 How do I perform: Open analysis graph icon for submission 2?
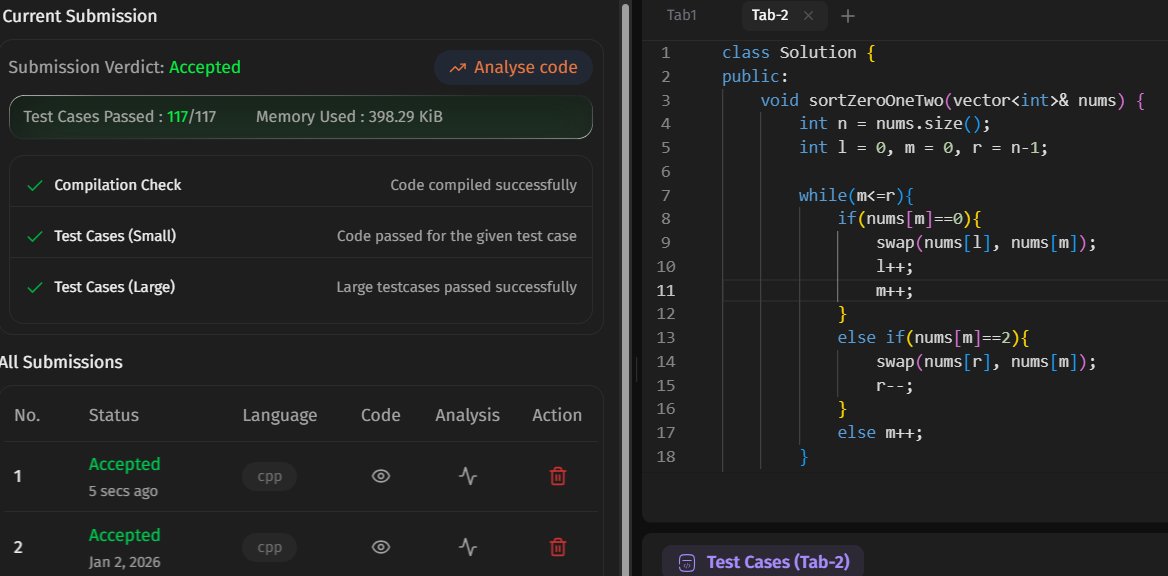pyautogui.click(x=467, y=548)
